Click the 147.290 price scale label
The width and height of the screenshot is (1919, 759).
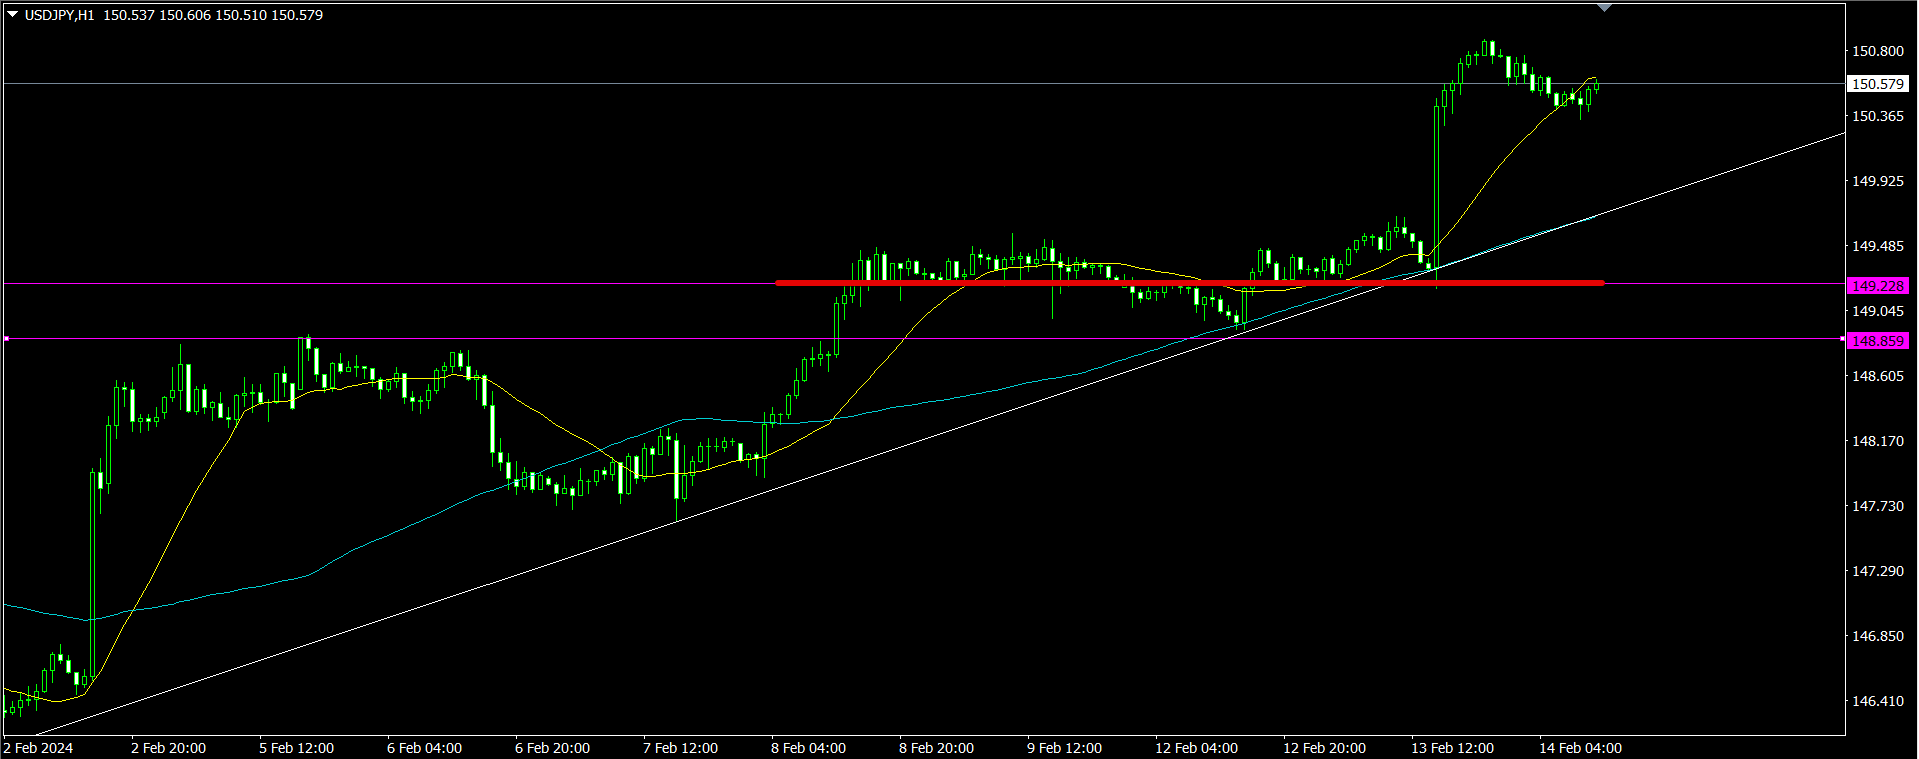tap(1878, 571)
